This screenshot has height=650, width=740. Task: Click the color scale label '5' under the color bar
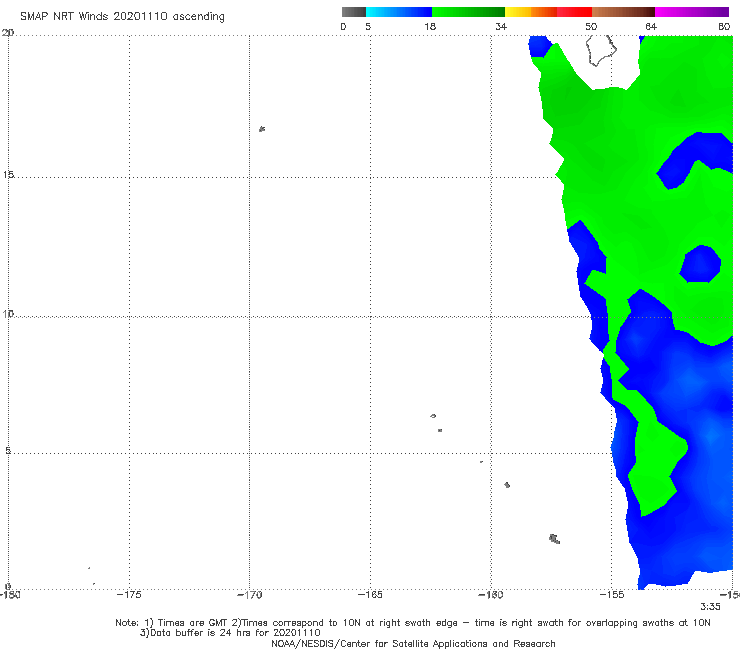click(x=368, y=26)
